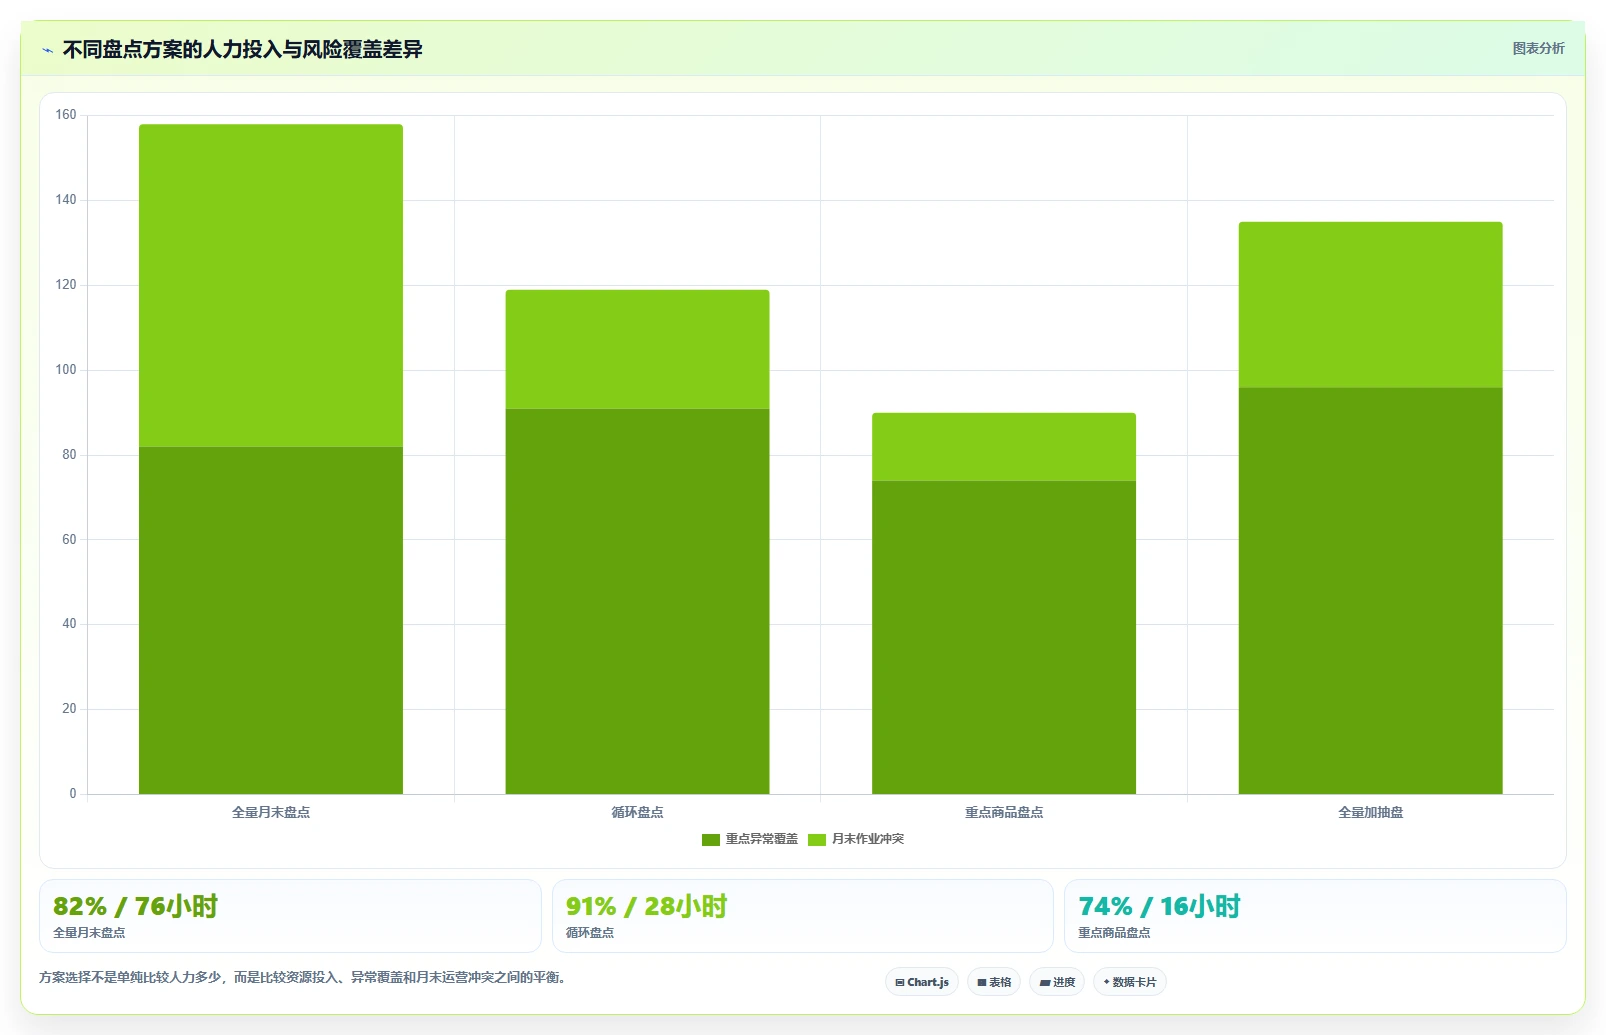1606x1035 pixels.
Task: Click the y-axis value 100
Action: tap(66, 370)
